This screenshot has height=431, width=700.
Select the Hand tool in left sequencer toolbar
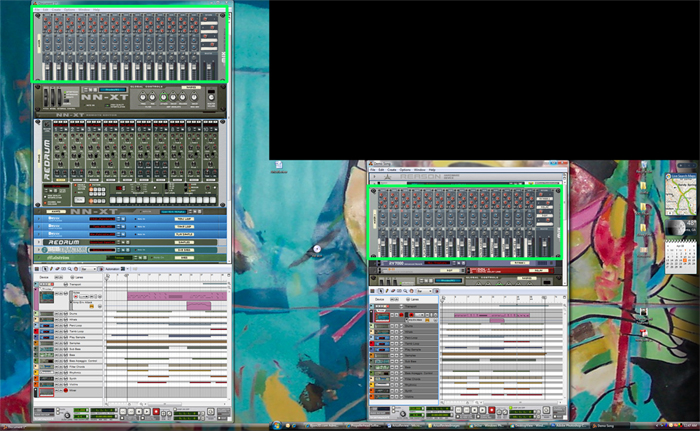pos(76,269)
